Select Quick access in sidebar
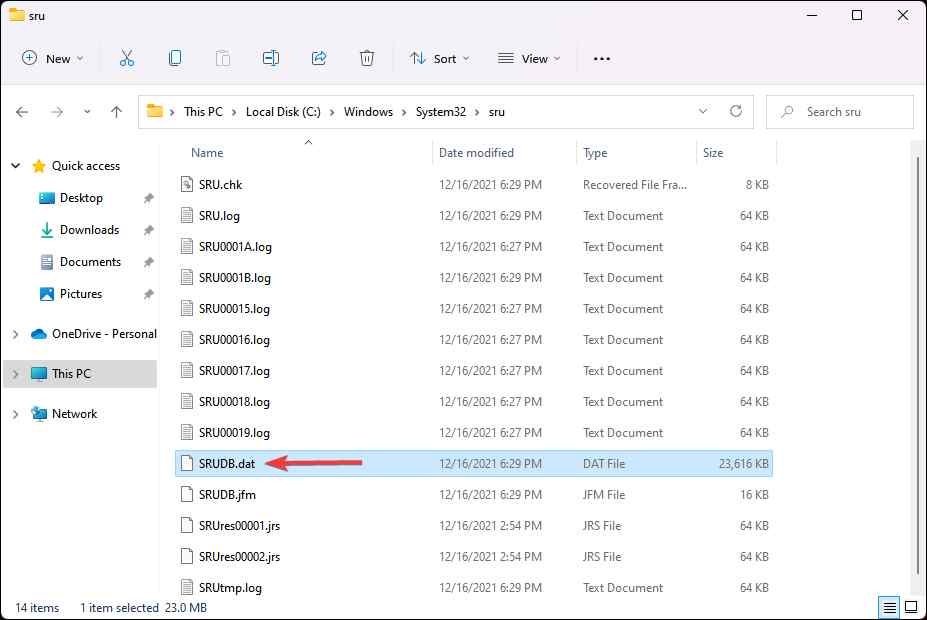 click(x=86, y=166)
